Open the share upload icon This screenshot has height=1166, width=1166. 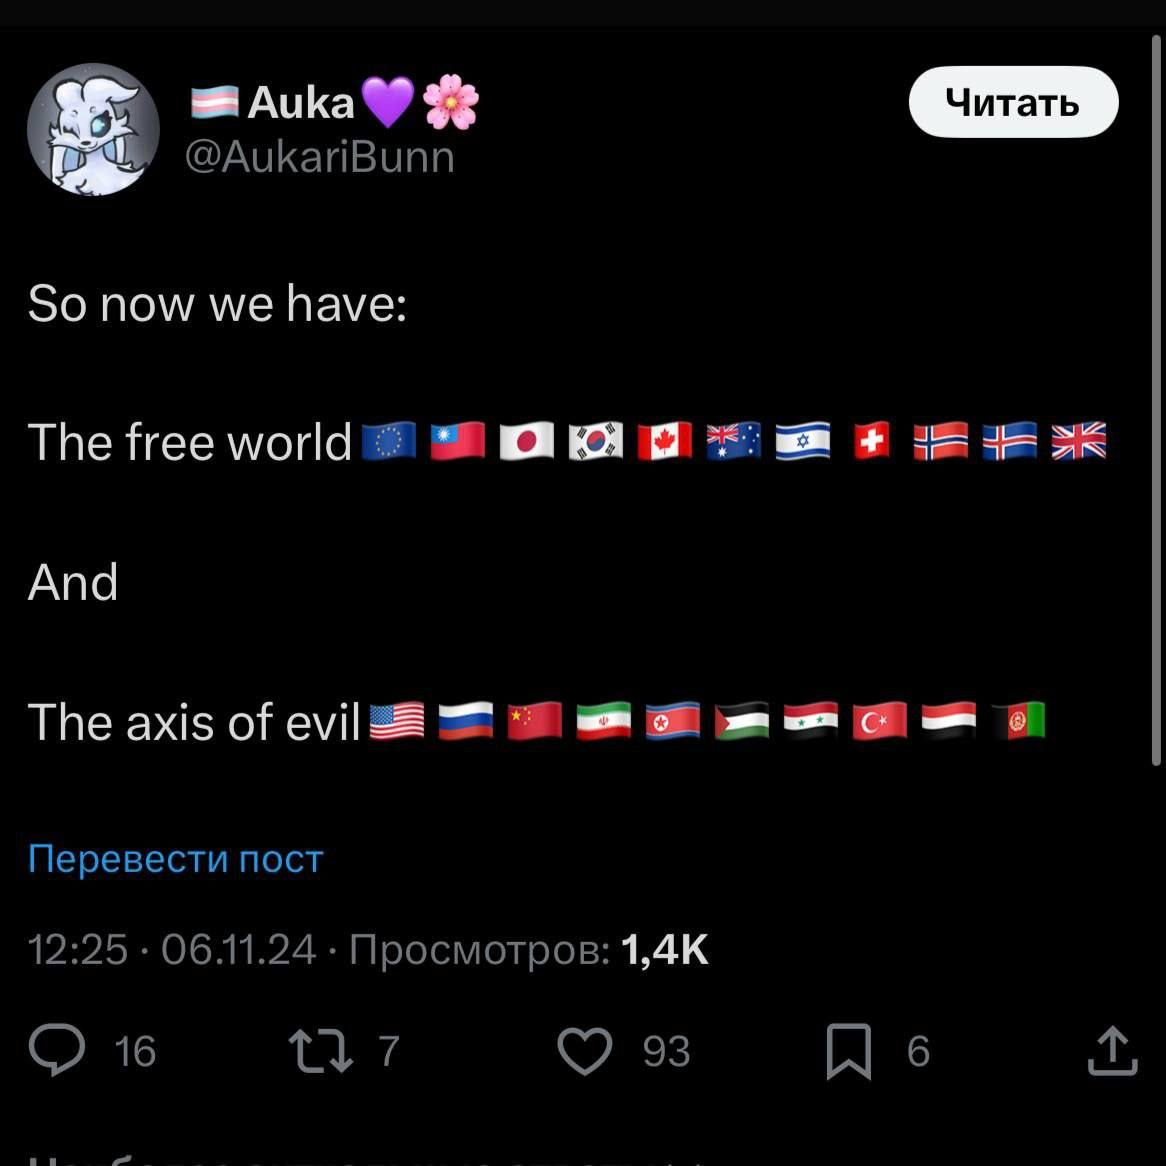coord(1112,1050)
